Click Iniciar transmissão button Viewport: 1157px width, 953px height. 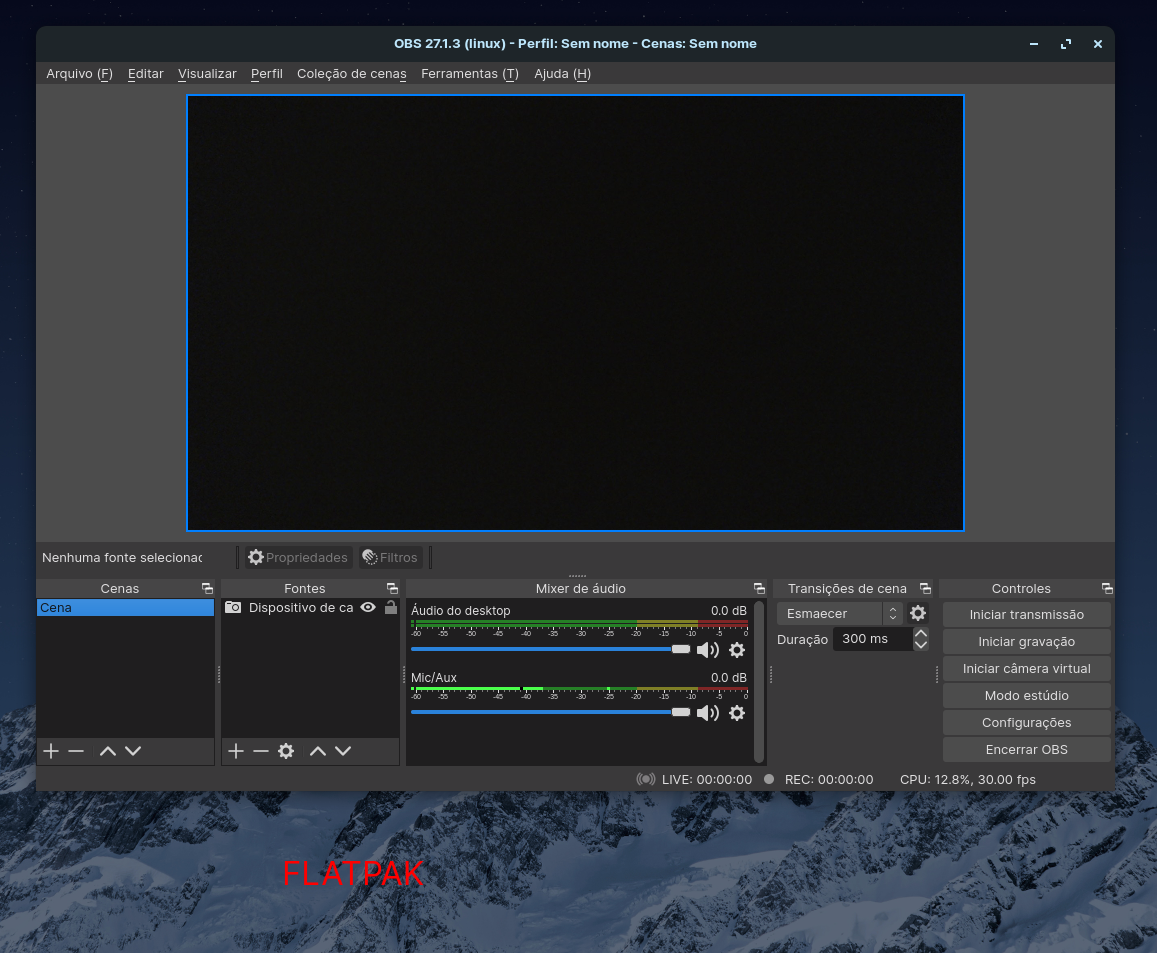pos(1026,614)
